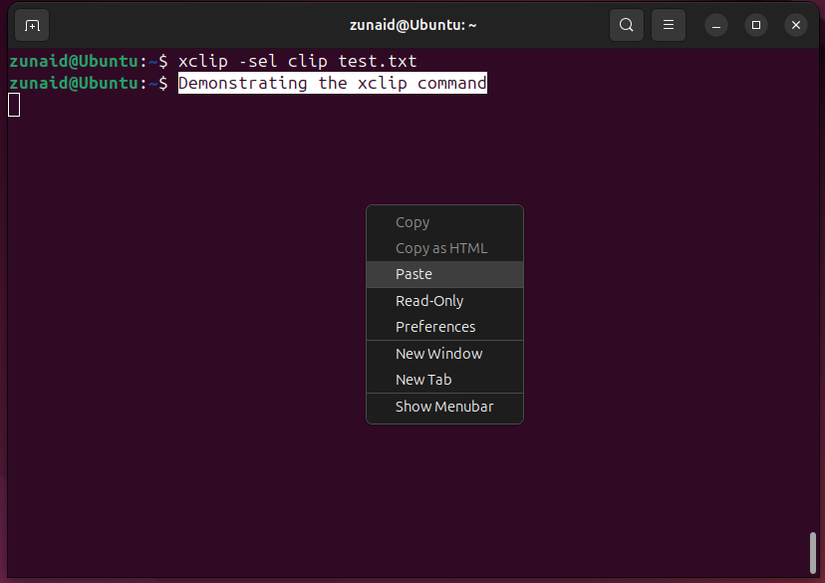
Task: Choose Copy as HTML option
Action: (441, 247)
